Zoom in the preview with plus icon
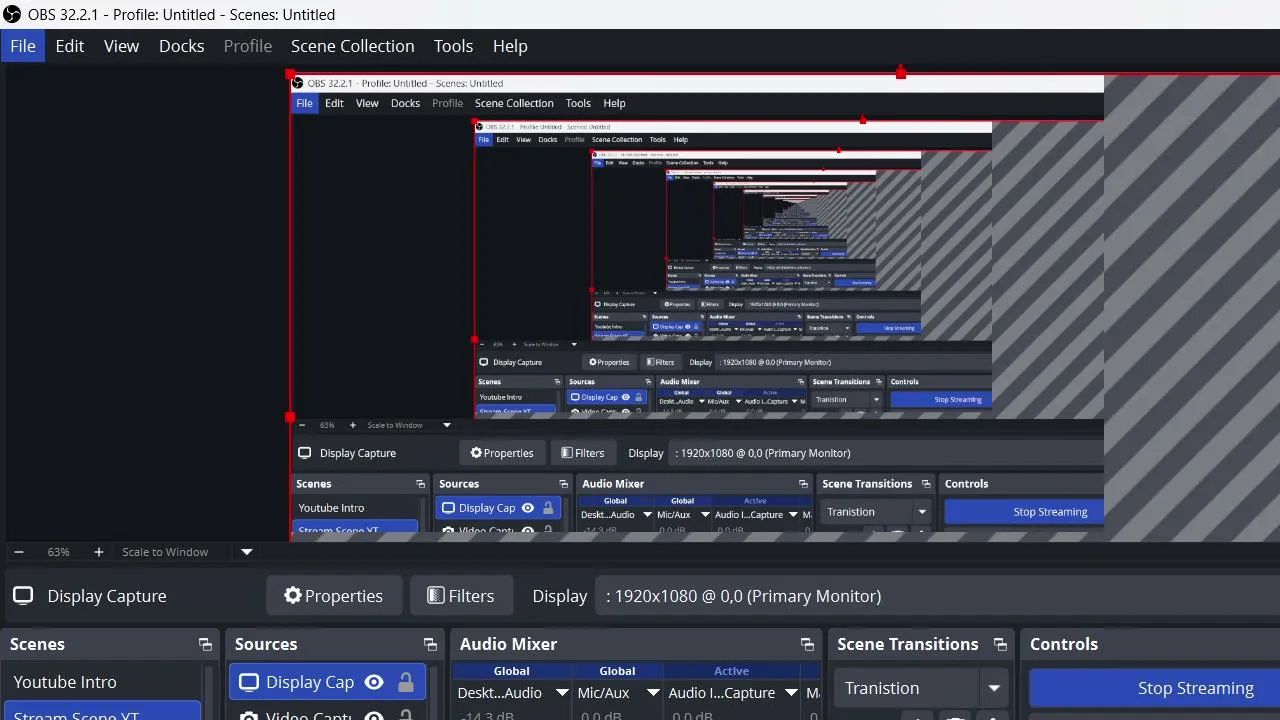 [98, 552]
